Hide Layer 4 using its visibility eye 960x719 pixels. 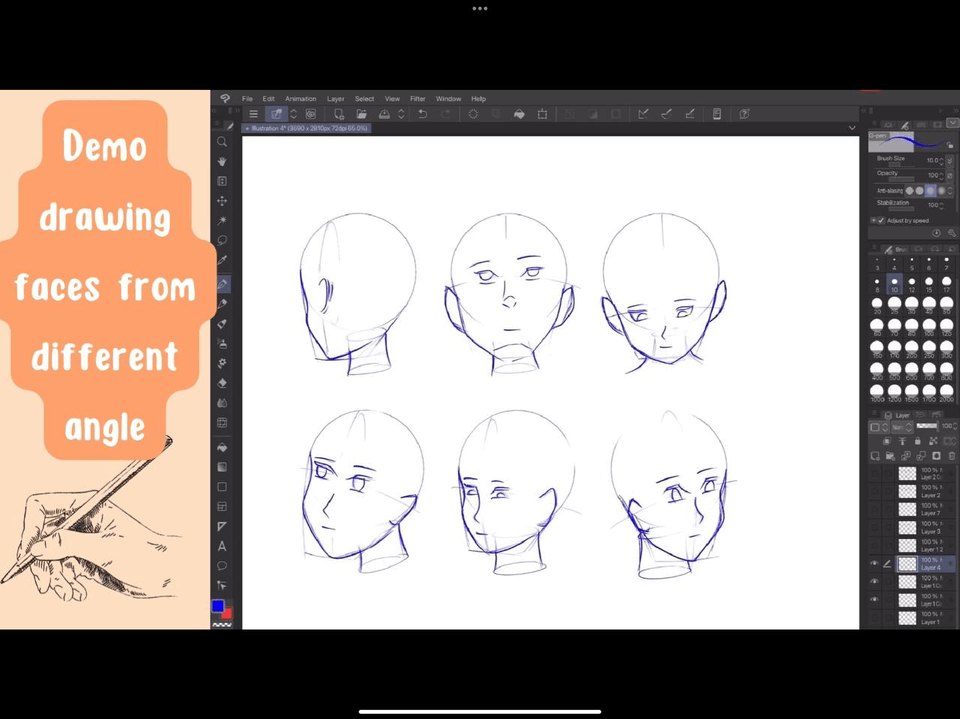click(874, 562)
